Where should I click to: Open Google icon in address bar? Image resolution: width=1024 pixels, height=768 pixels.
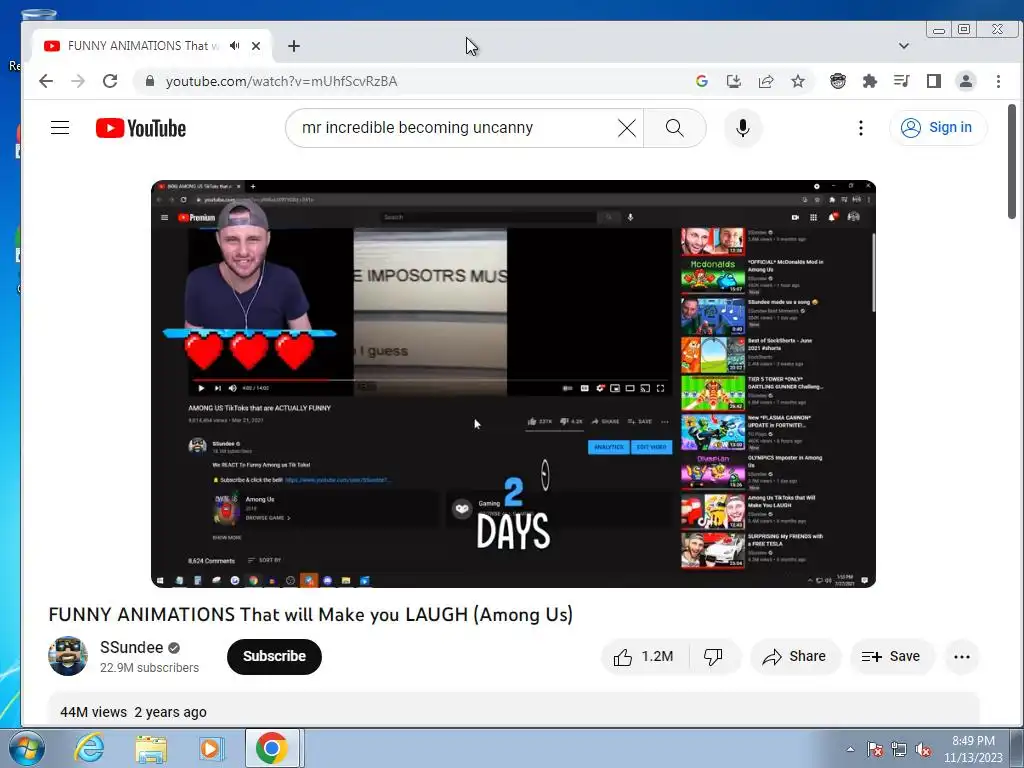(x=702, y=81)
